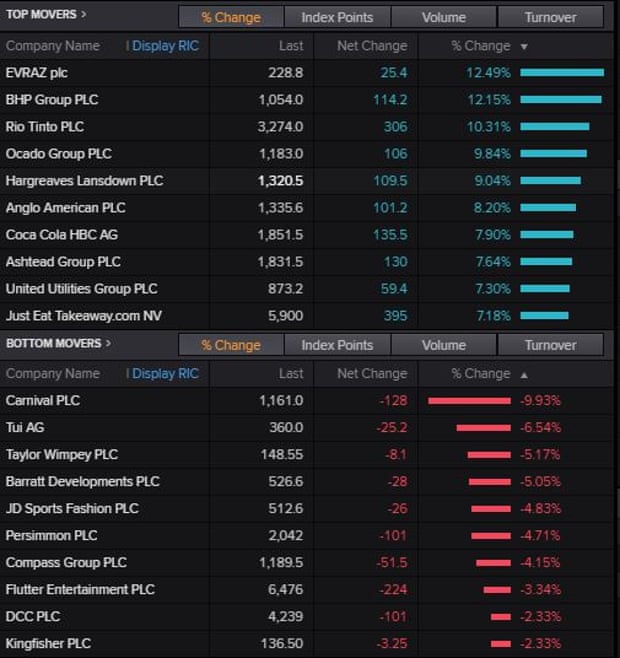
Task: Select the BHP Group PLC row
Action: pyautogui.click(x=306, y=99)
